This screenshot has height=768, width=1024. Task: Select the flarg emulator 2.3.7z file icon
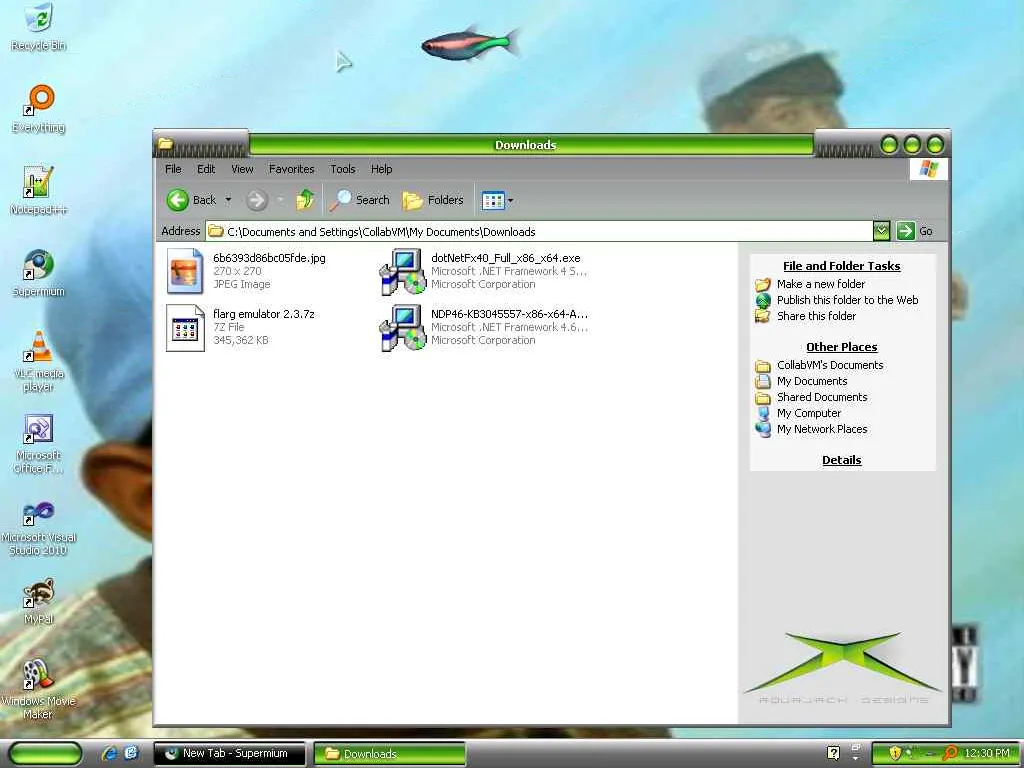[x=185, y=328]
